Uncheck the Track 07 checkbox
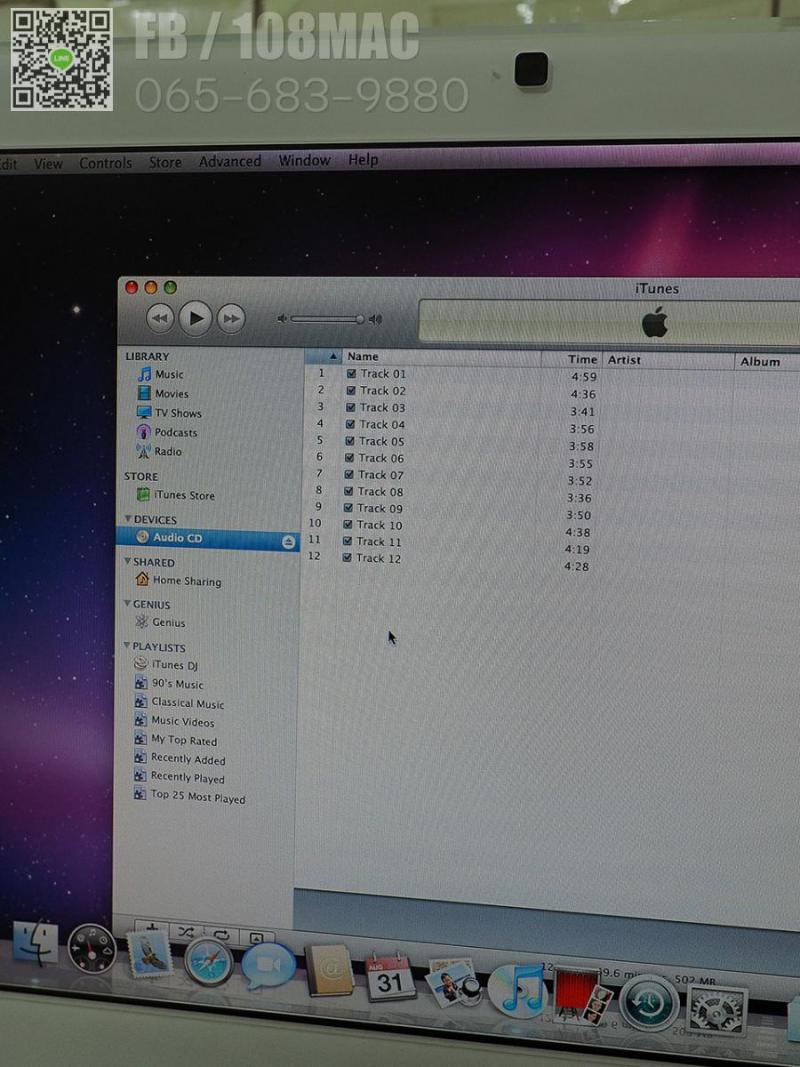800x1067 pixels. pyautogui.click(x=350, y=475)
